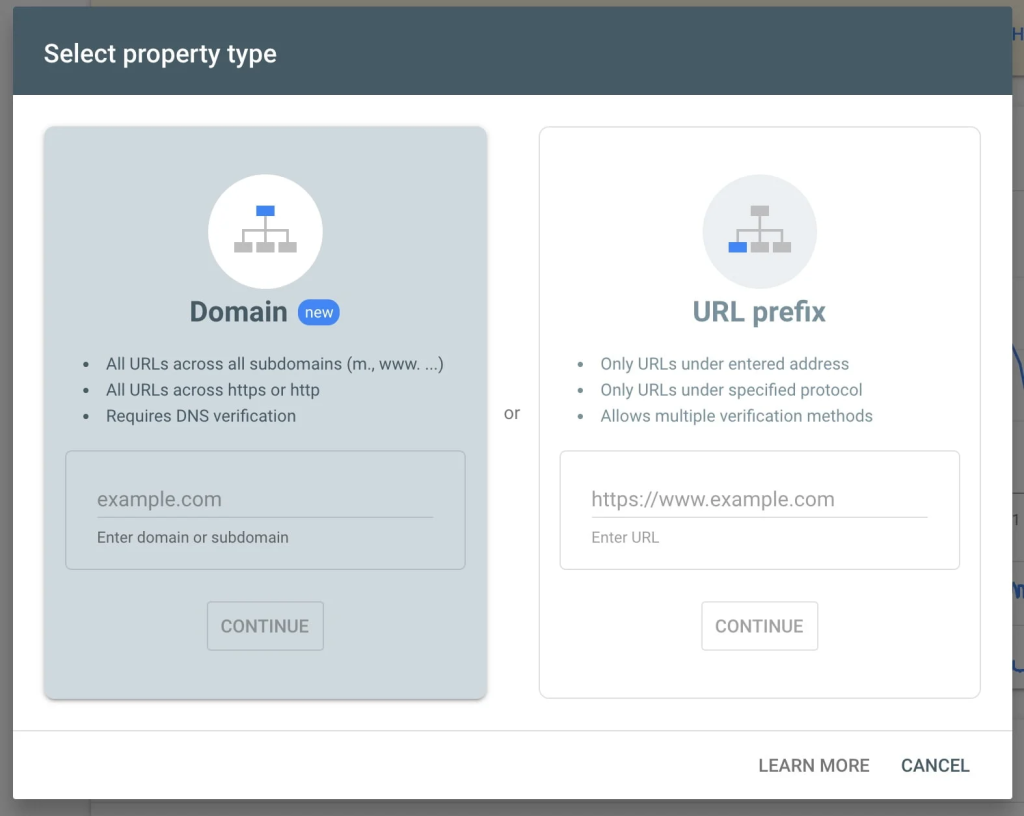The image size is (1024, 816).
Task: Click the blue 'new' badge beside Domain
Action: (x=319, y=312)
